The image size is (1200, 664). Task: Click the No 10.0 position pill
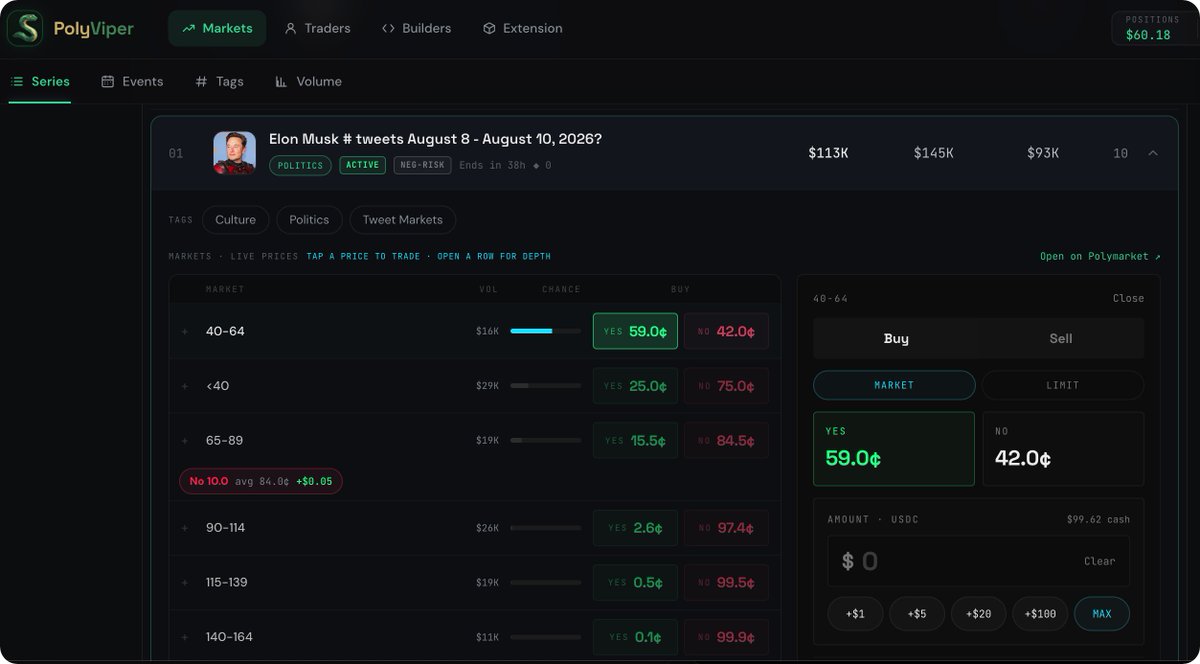[261, 481]
